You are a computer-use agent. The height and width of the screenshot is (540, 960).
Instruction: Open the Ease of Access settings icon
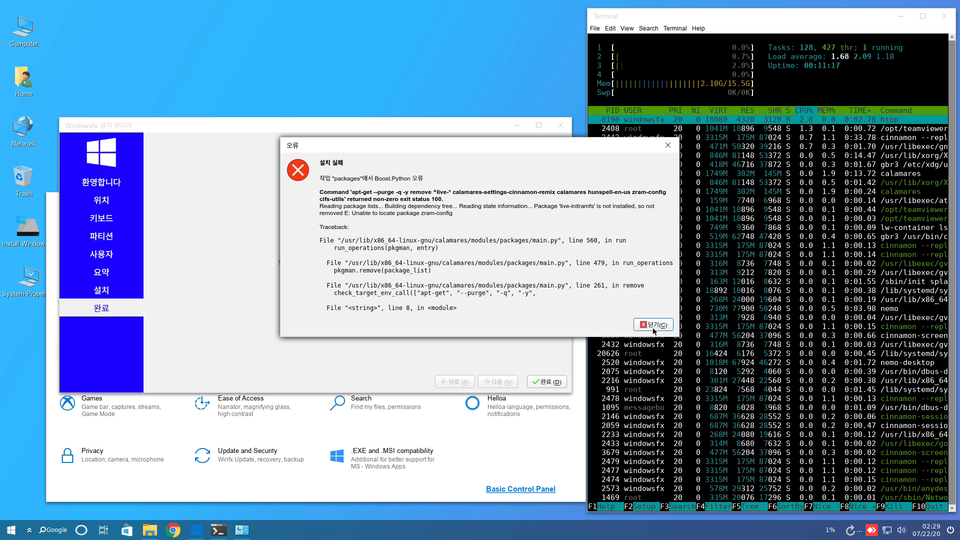(x=202, y=403)
